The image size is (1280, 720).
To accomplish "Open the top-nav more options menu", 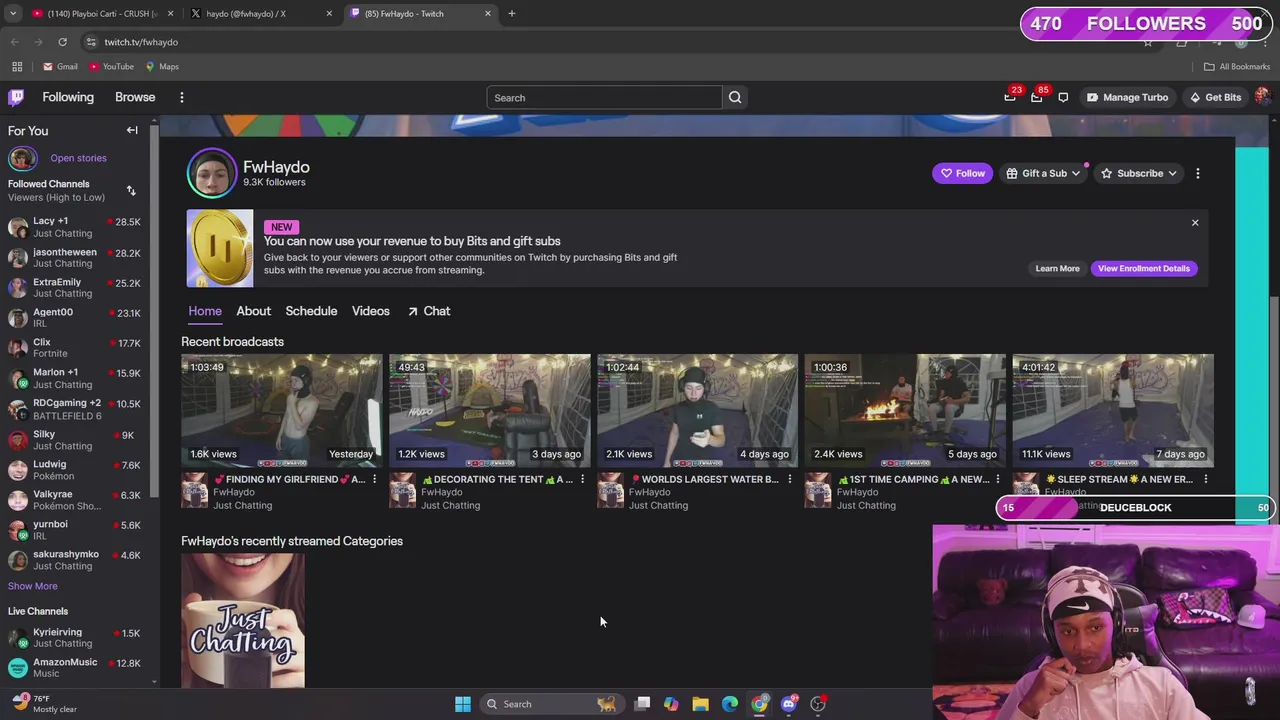I will [182, 97].
